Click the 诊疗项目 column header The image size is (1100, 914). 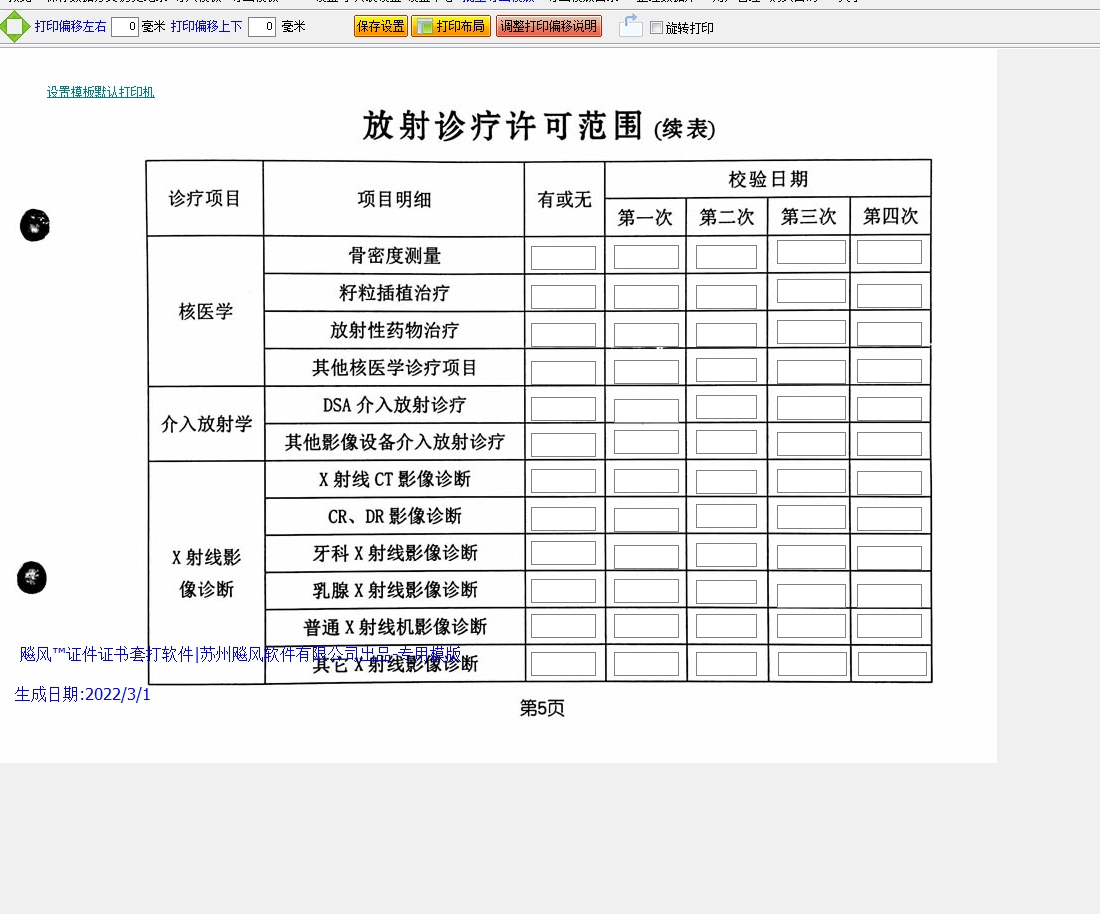click(x=204, y=199)
